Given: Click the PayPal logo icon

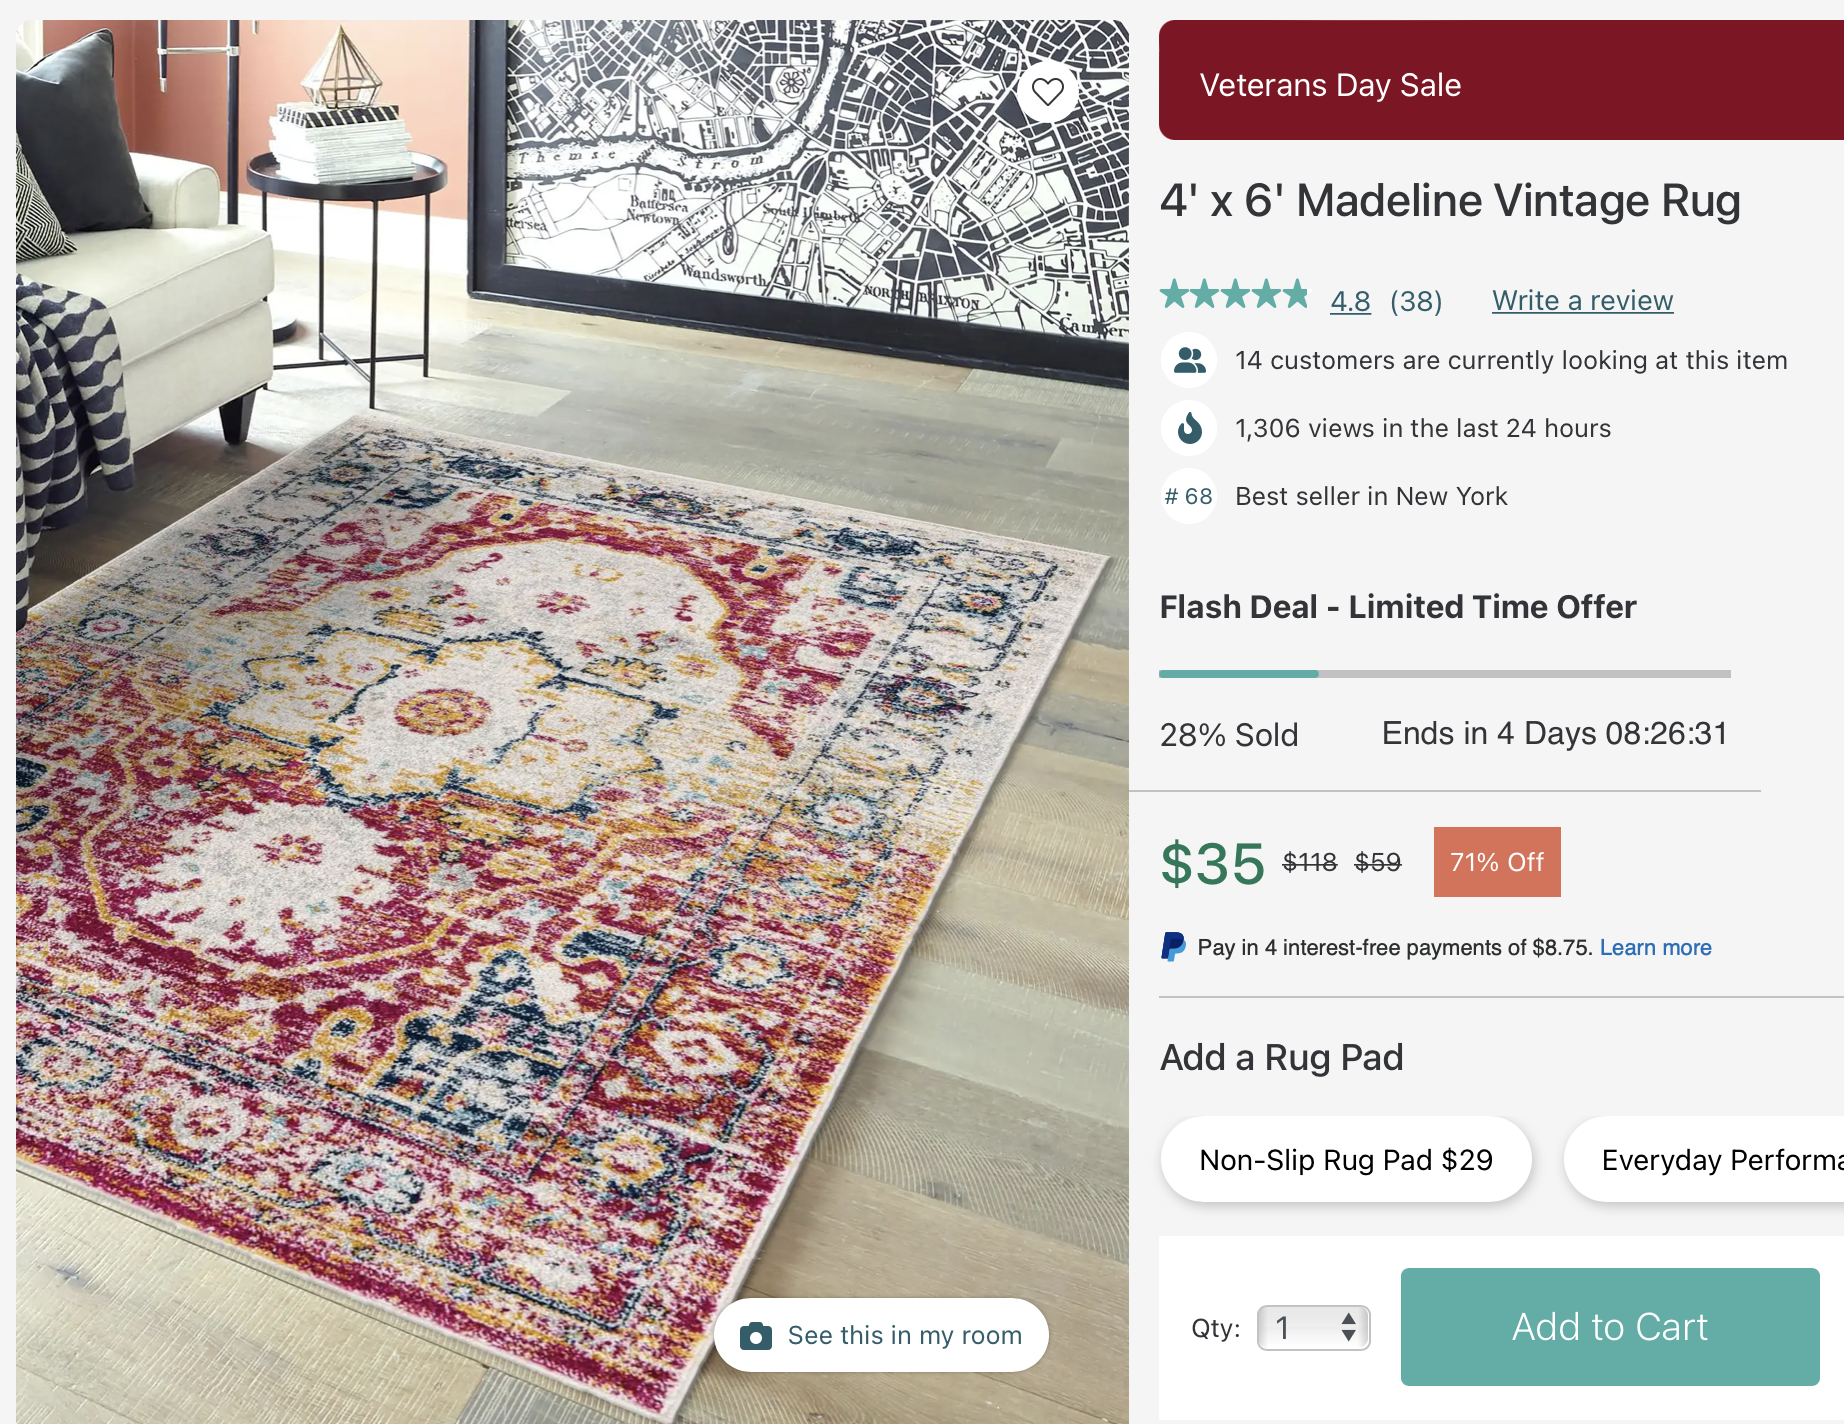Looking at the screenshot, I should click(1173, 947).
